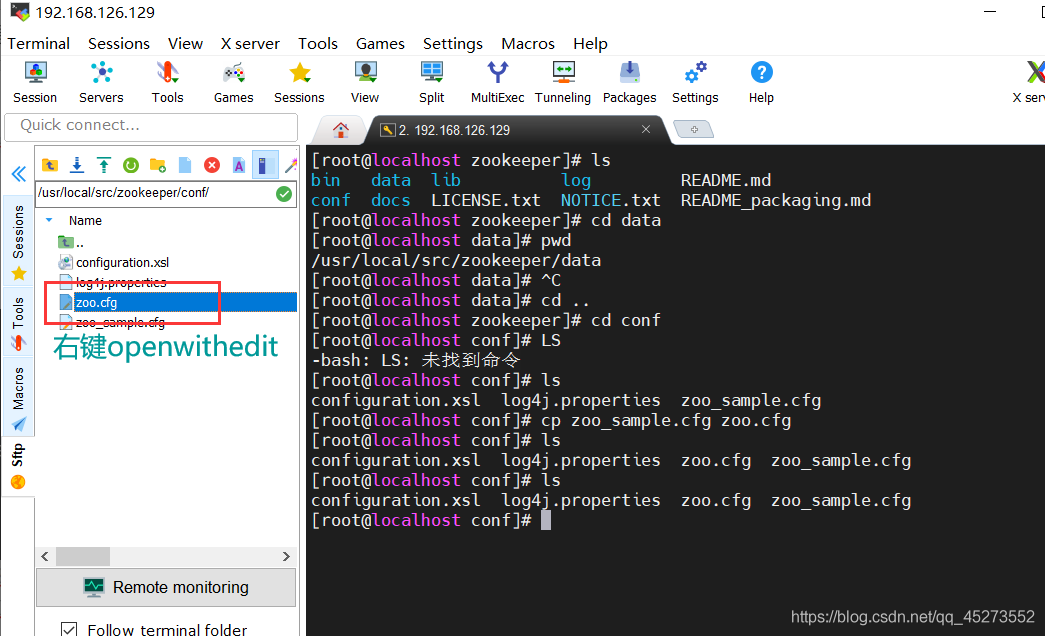Image resolution: width=1045 pixels, height=636 pixels.
Task: Open the Tunneling toolbar icon
Action: click(563, 82)
